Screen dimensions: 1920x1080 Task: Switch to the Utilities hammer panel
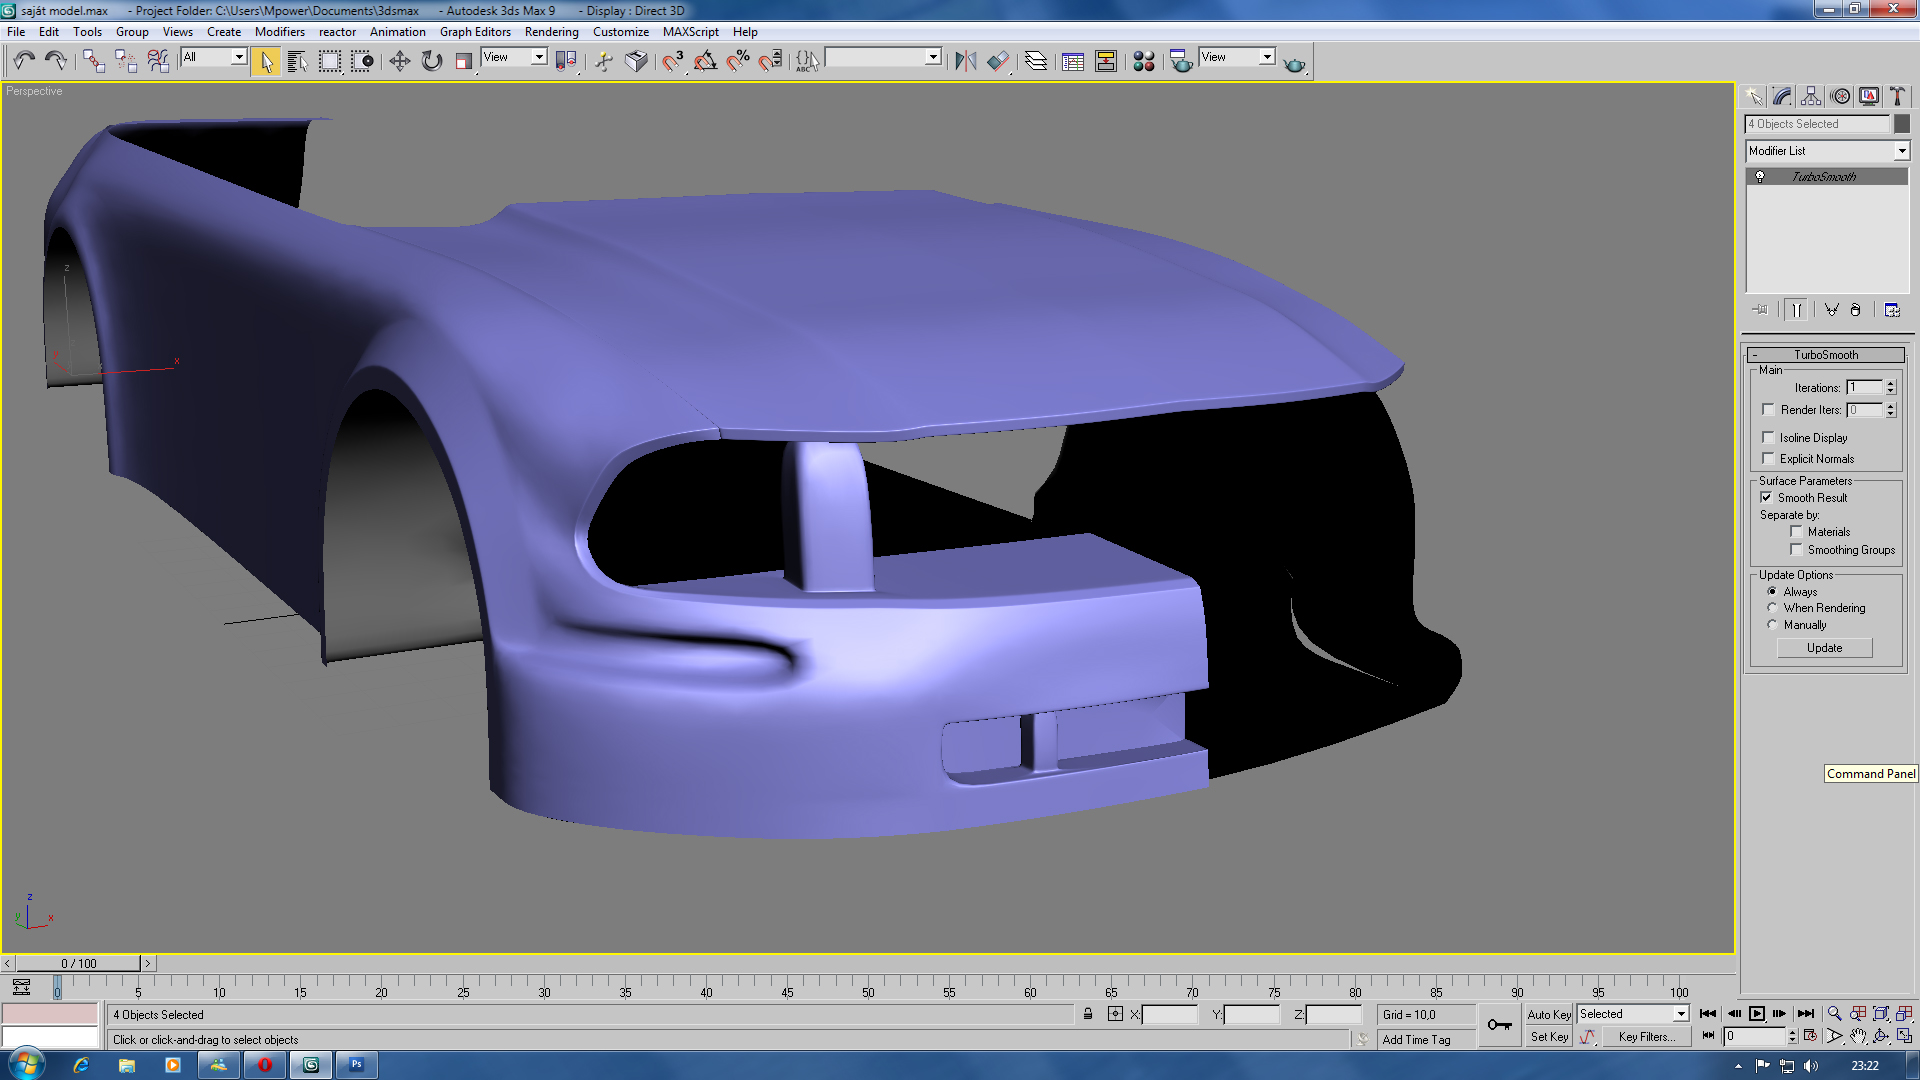[x=1897, y=96]
